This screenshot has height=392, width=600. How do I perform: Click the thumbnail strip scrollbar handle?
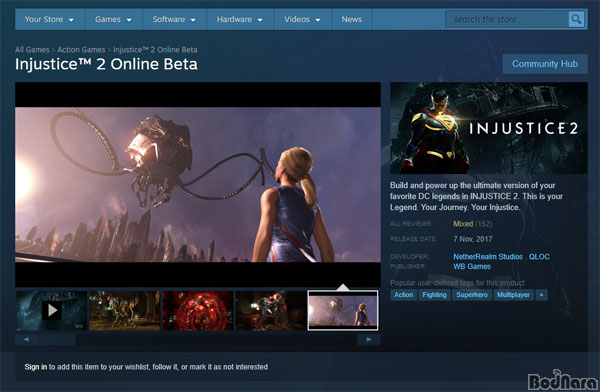[x=57, y=340]
